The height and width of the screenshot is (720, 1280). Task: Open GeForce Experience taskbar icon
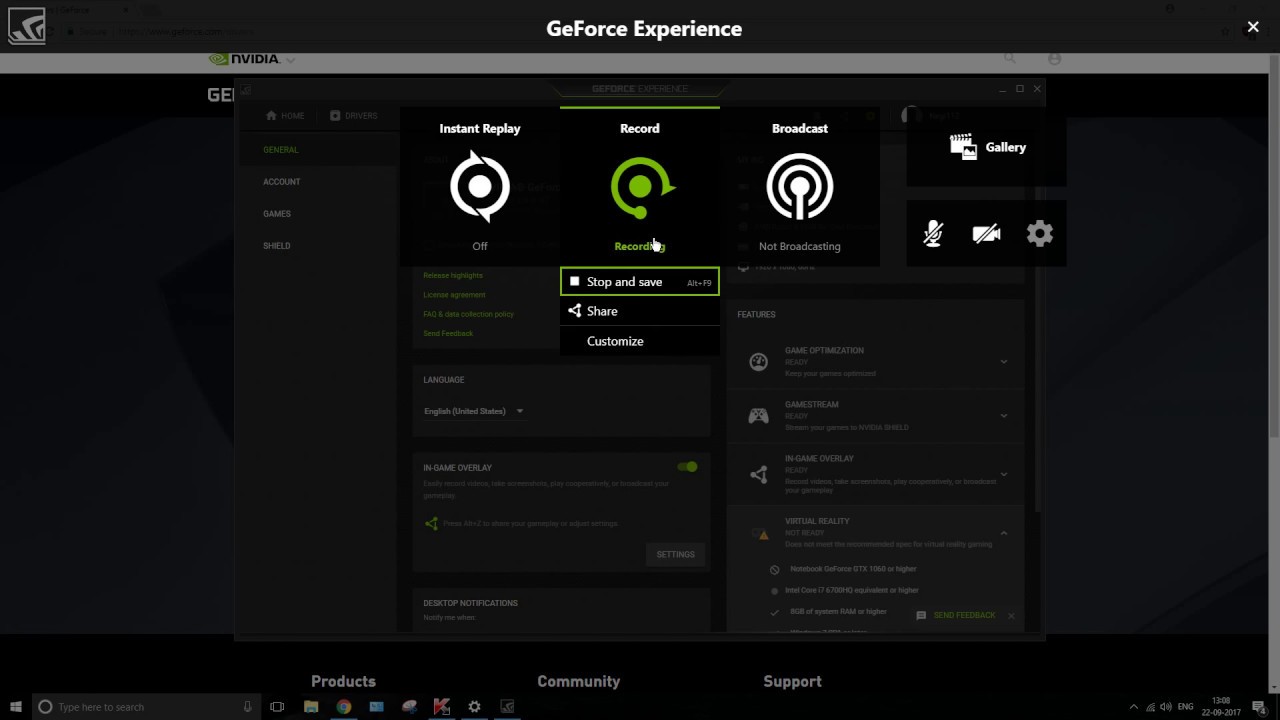point(507,707)
